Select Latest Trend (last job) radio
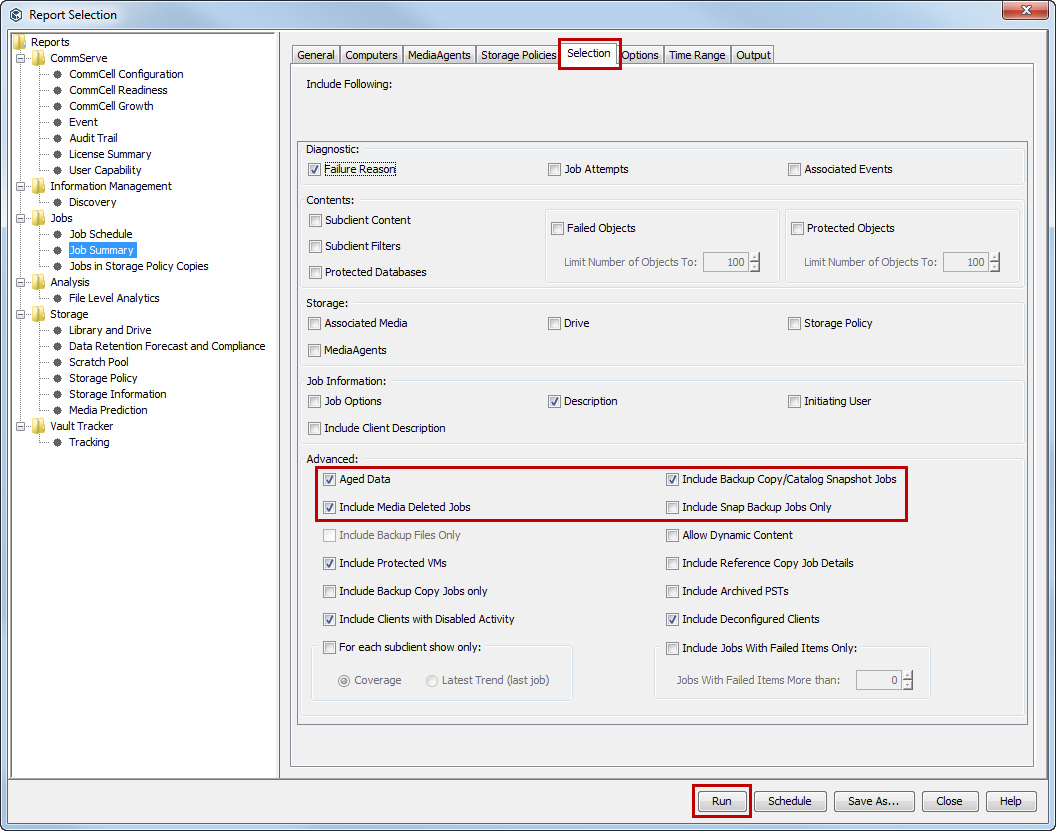This screenshot has height=831, width=1056. (x=432, y=681)
